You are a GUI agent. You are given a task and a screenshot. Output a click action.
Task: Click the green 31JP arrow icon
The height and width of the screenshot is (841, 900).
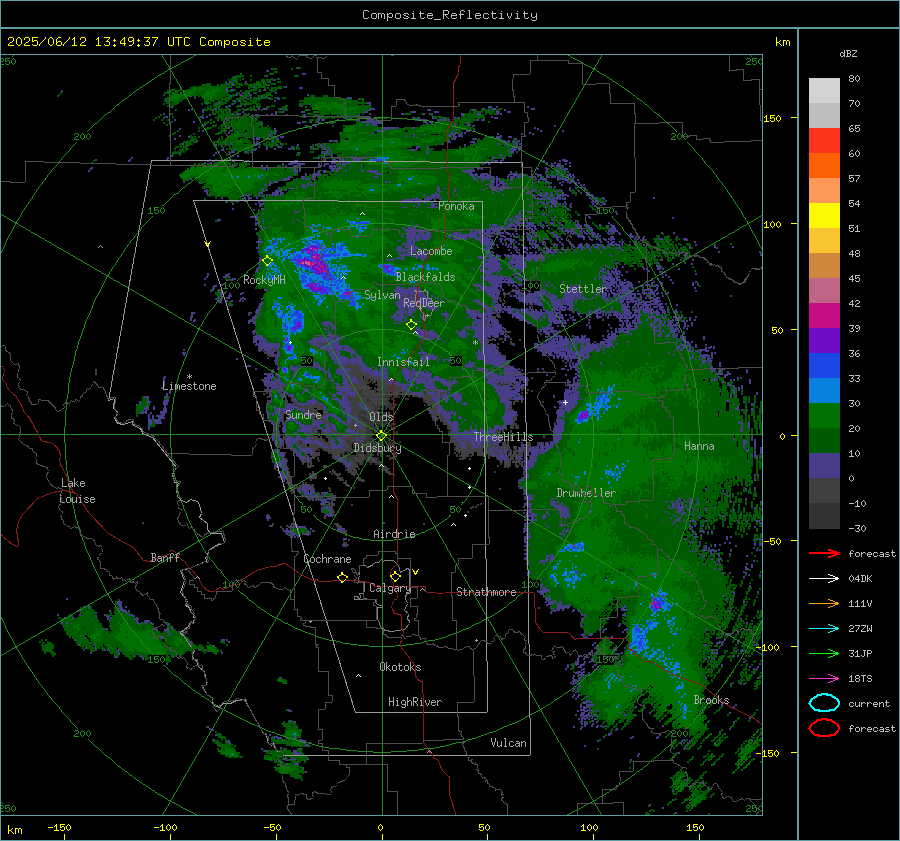point(824,653)
